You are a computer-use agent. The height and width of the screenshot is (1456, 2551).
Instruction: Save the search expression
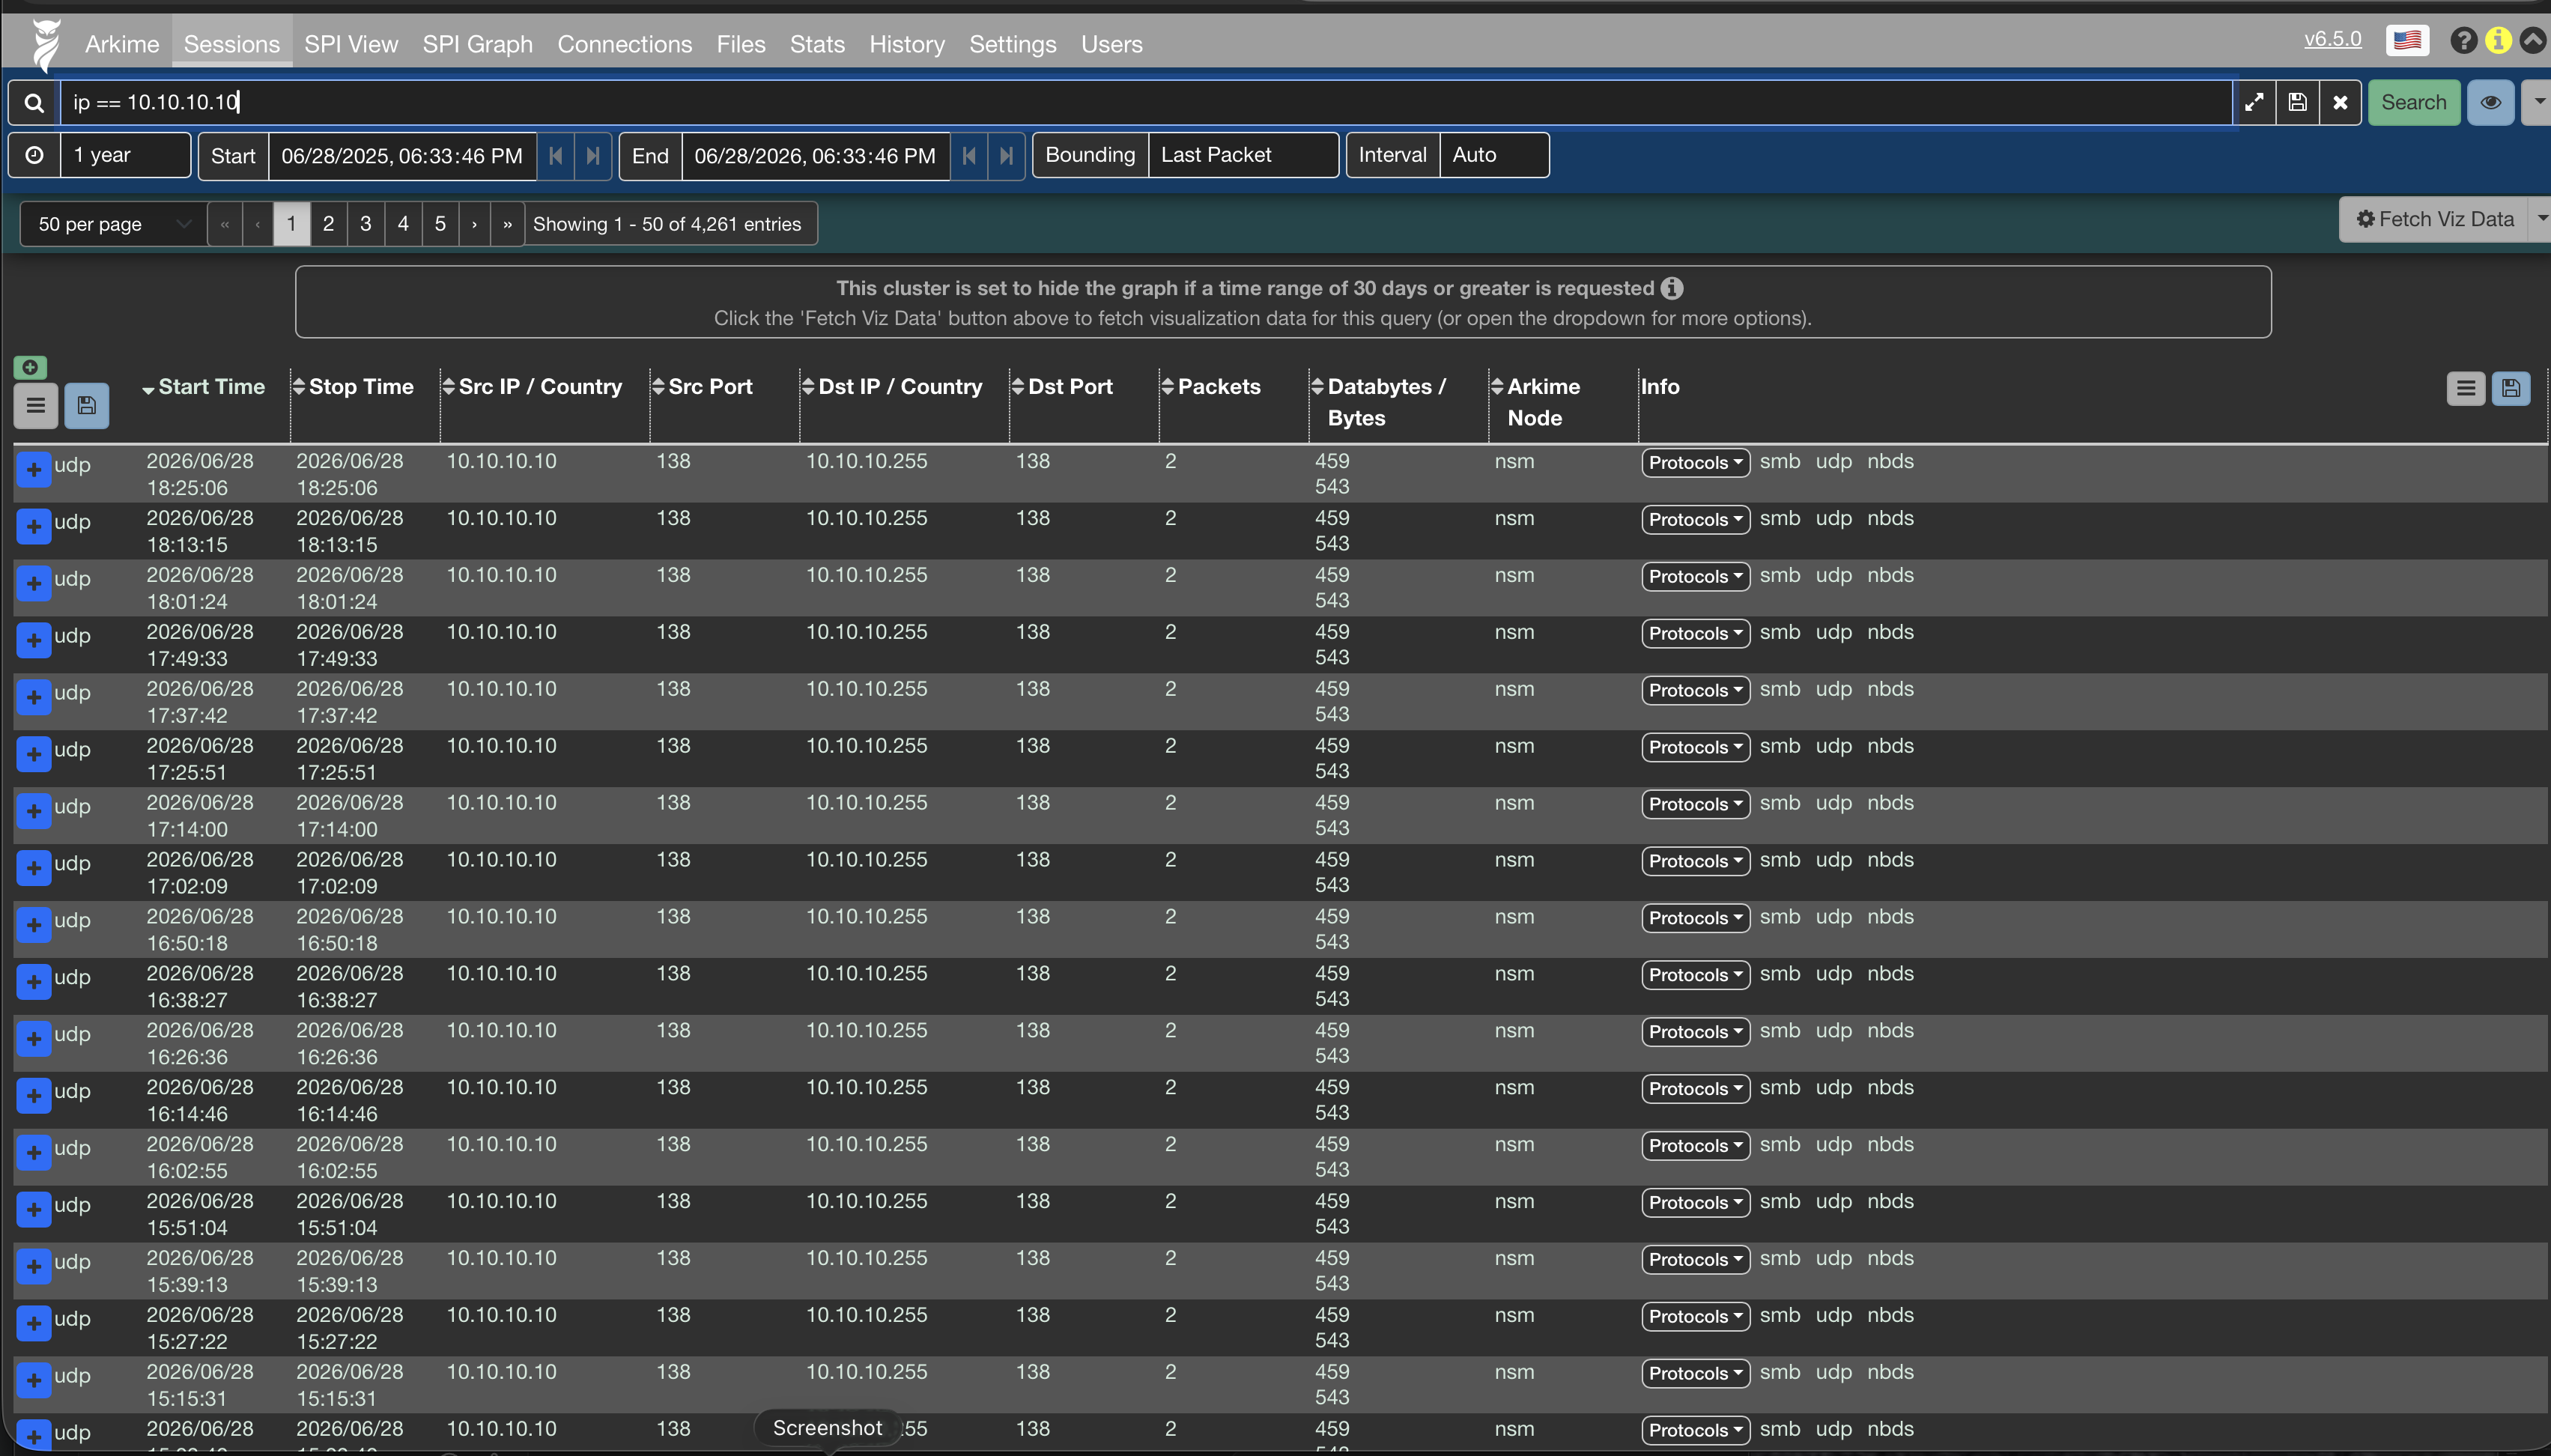tap(2297, 103)
